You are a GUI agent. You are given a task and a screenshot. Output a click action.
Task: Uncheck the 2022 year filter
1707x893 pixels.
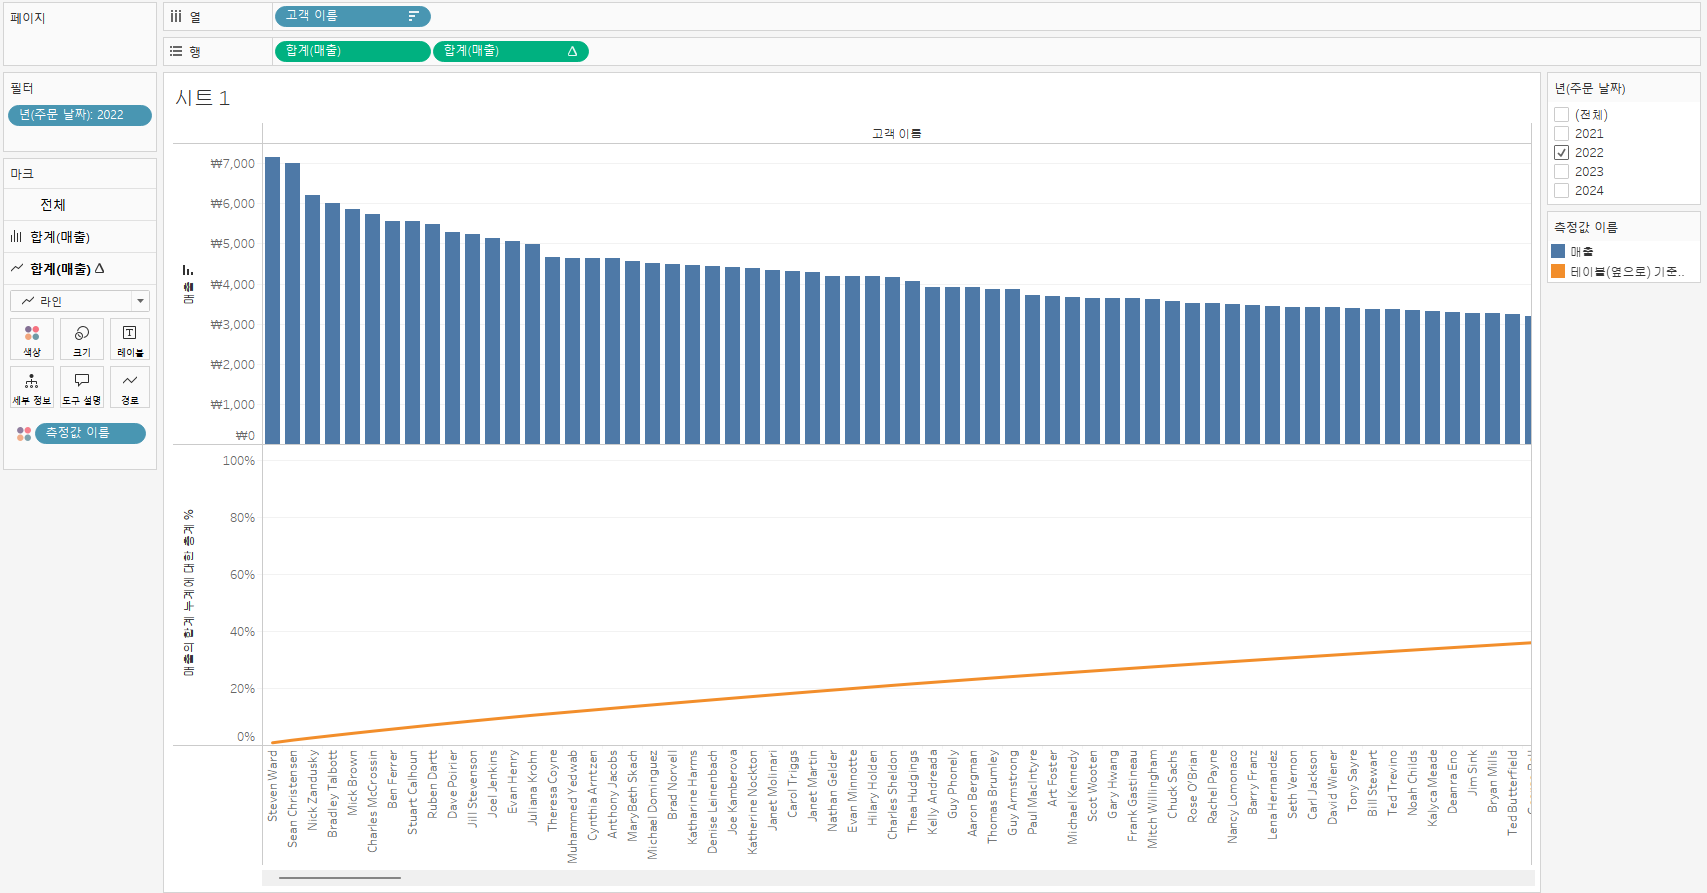point(1561,153)
